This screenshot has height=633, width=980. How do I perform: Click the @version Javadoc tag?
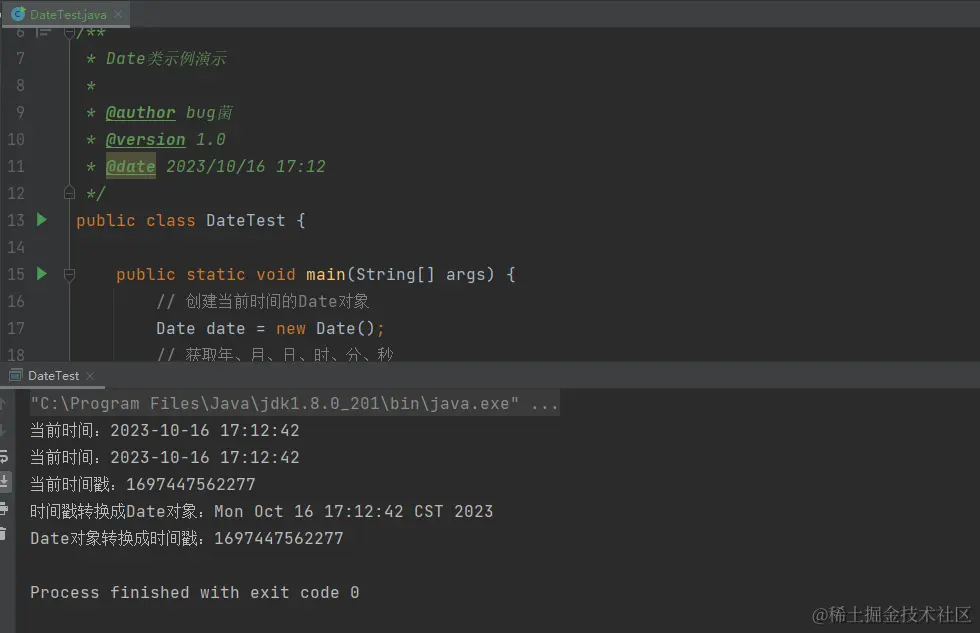click(146, 139)
